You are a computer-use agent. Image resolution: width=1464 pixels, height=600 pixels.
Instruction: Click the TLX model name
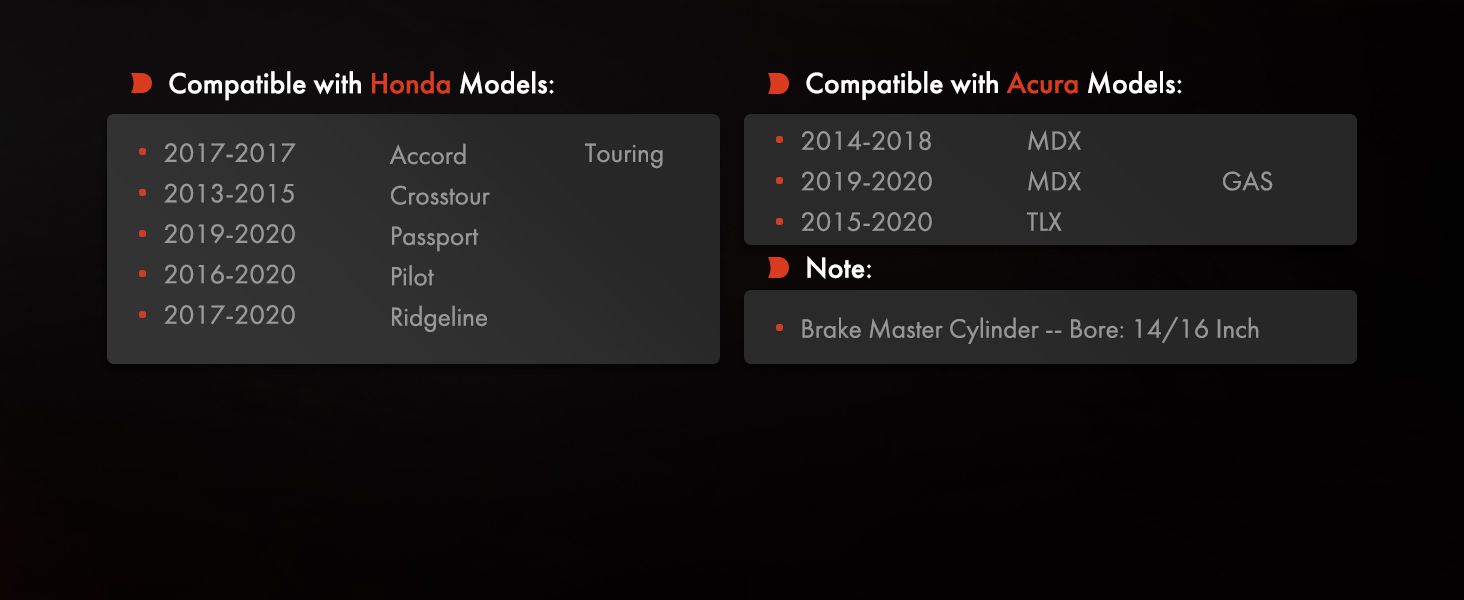pyautogui.click(x=1044, y=222)
